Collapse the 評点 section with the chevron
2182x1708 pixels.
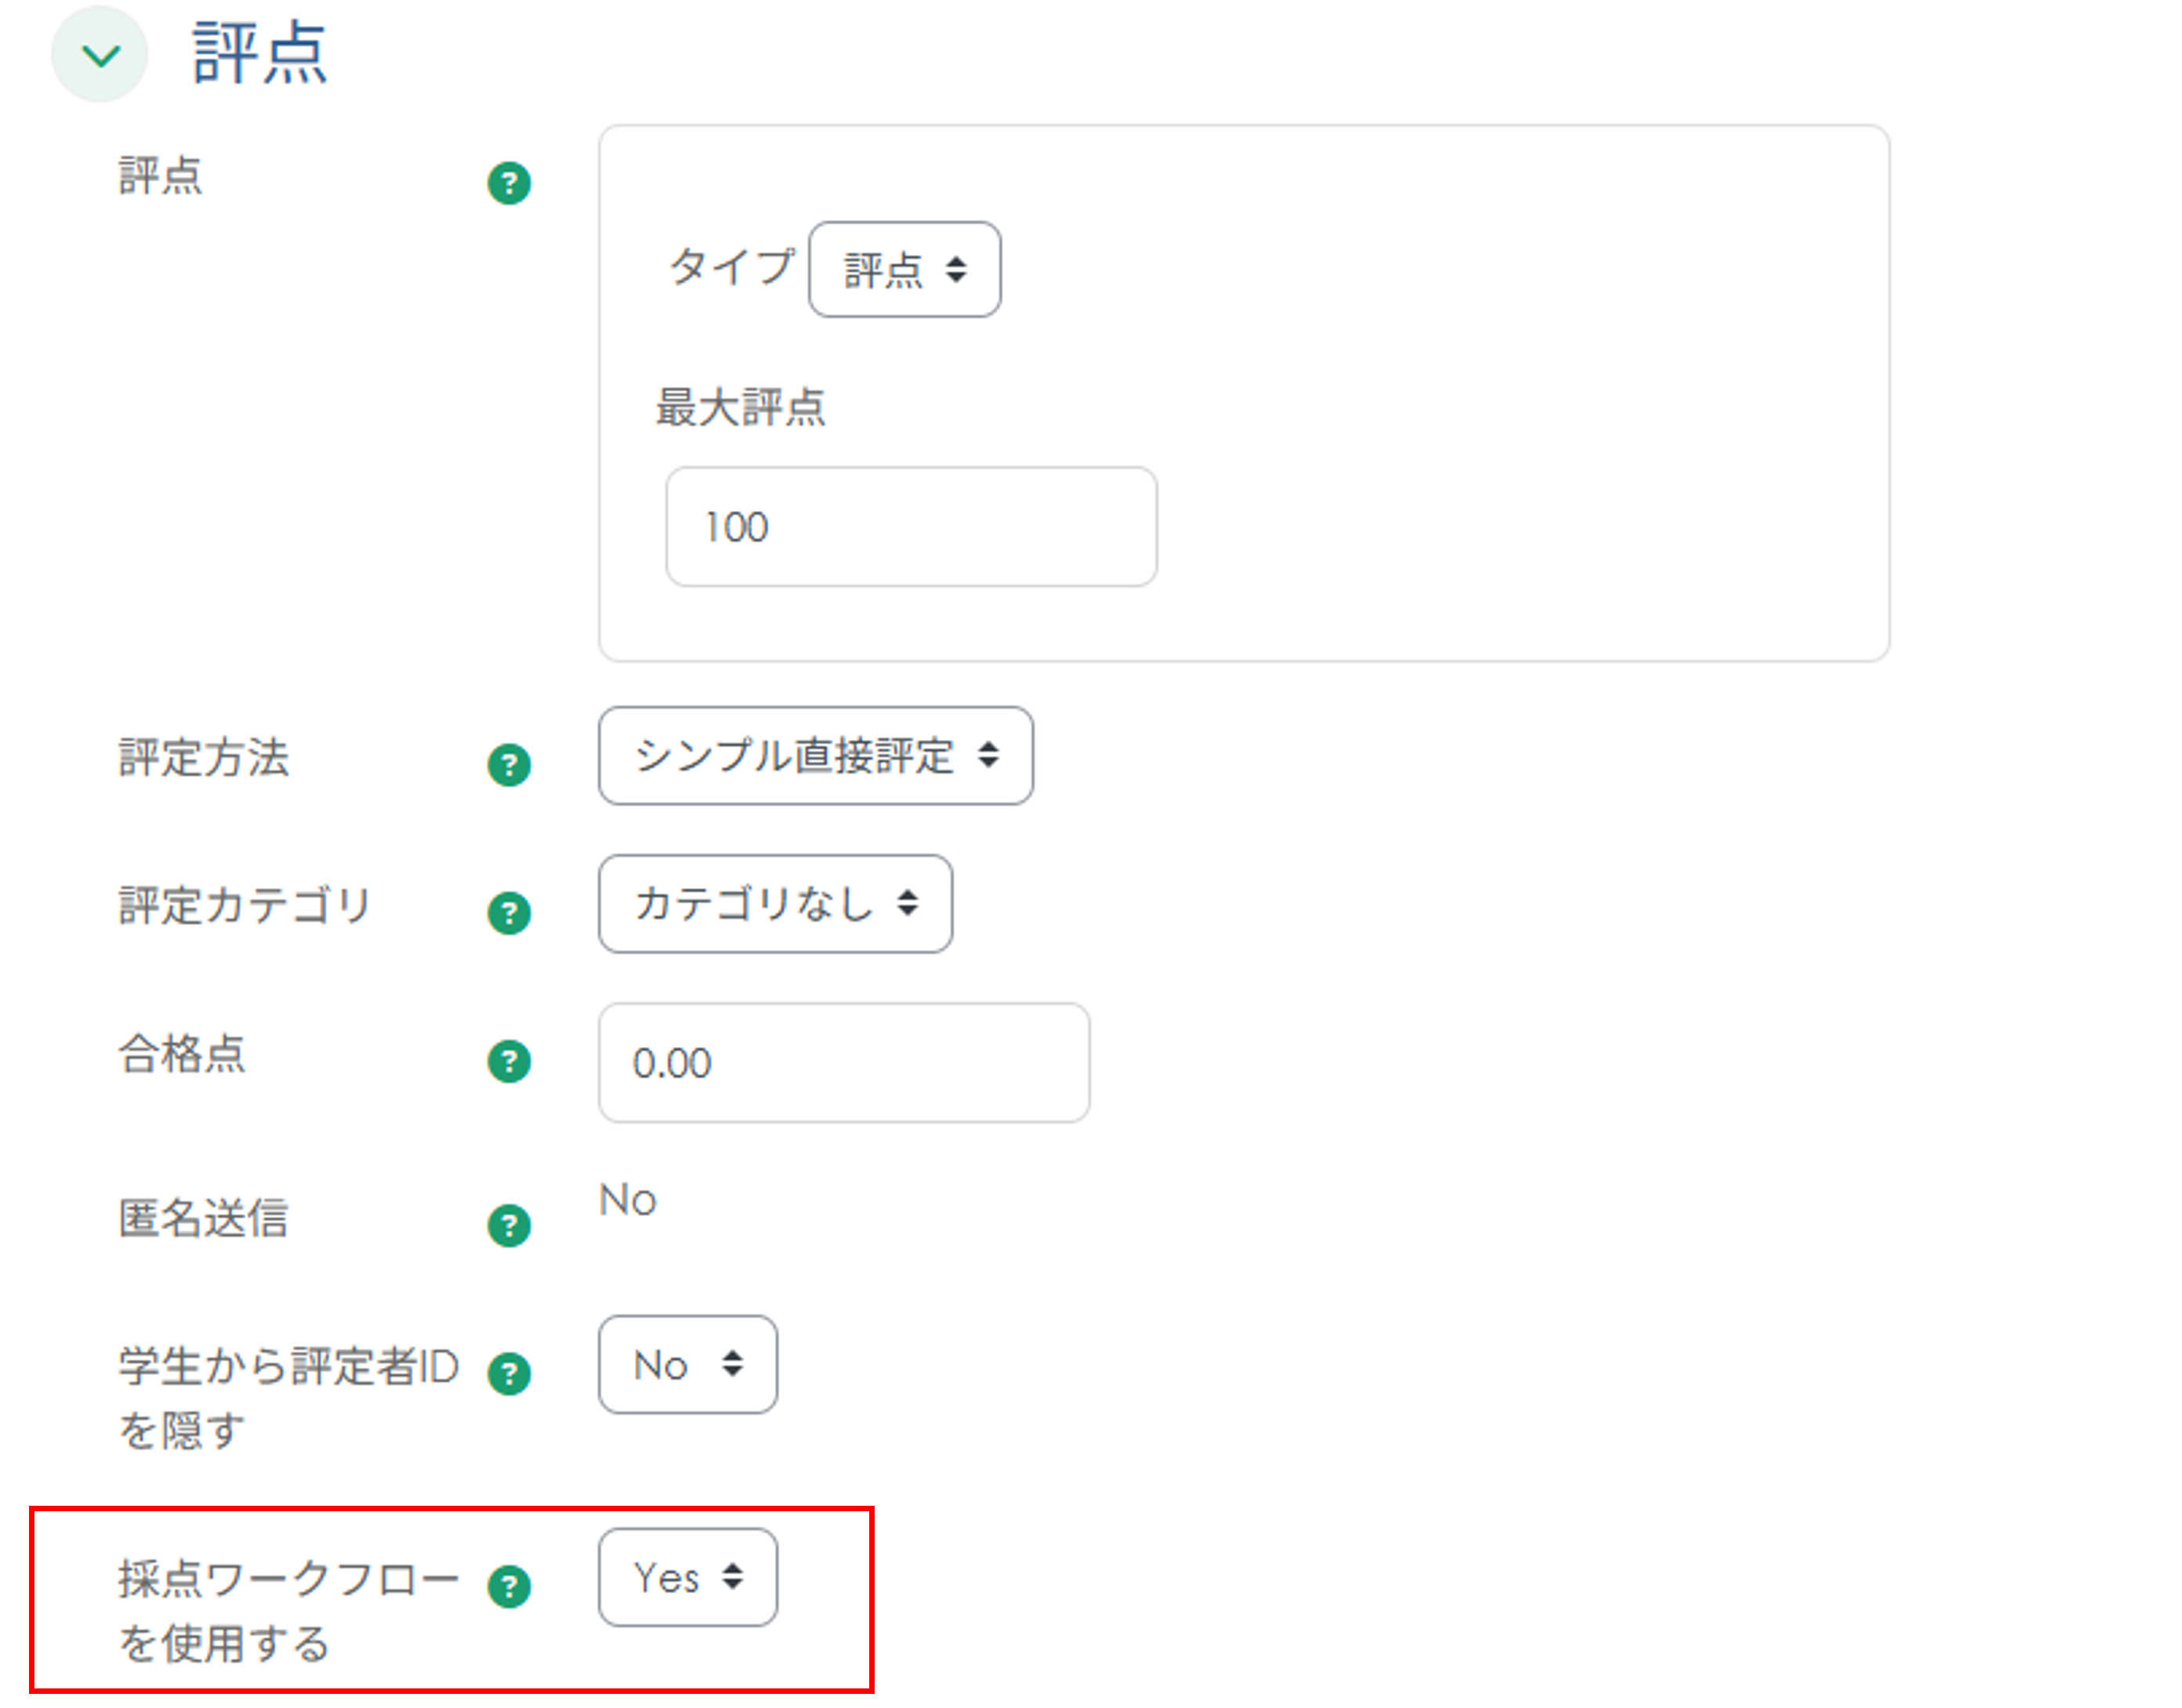[100, 54]
